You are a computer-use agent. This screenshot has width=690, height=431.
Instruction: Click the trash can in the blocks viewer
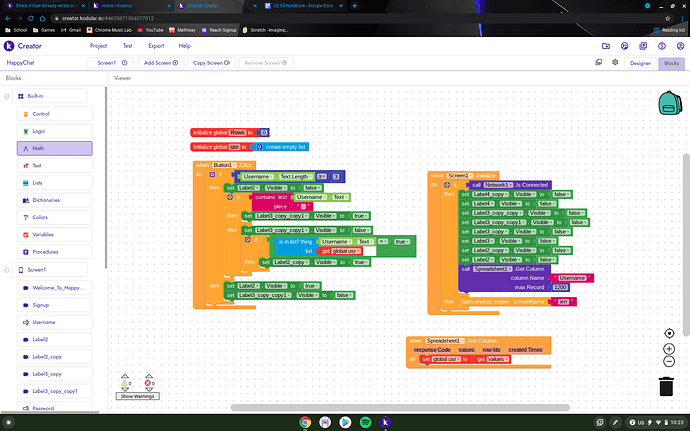click(666, 386)
